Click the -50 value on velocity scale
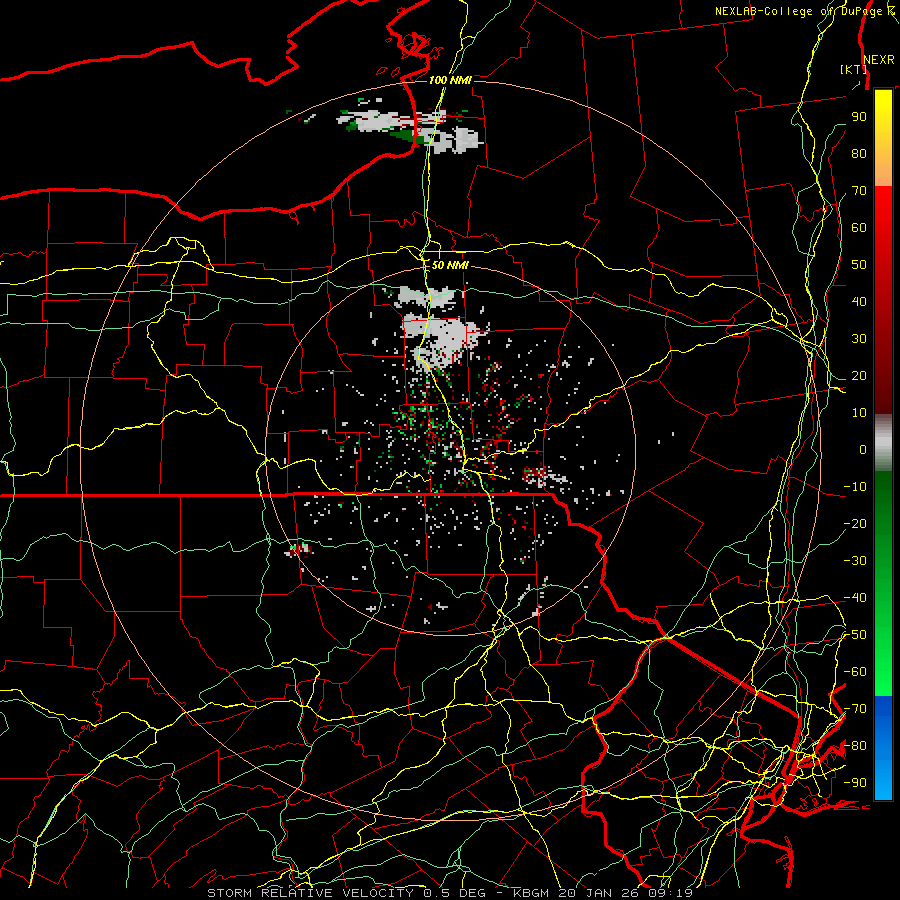This screenshot has height=900, width=900. coord(855,635)
